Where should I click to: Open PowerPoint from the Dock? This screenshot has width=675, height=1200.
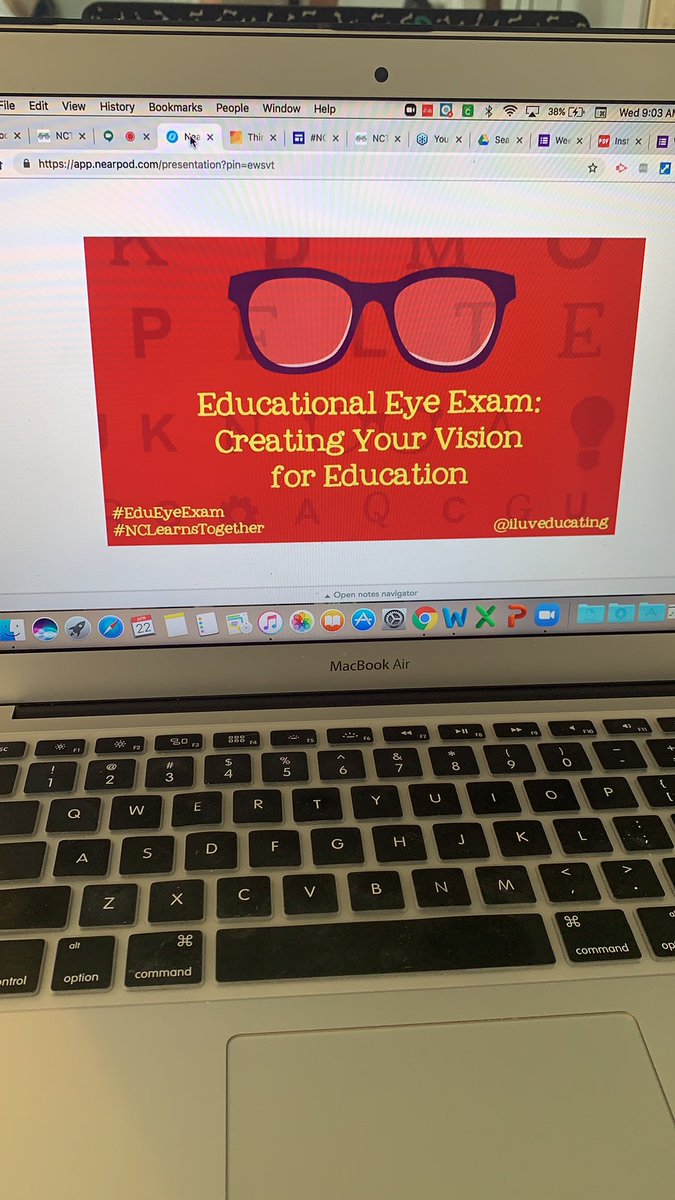pos(515,616)
